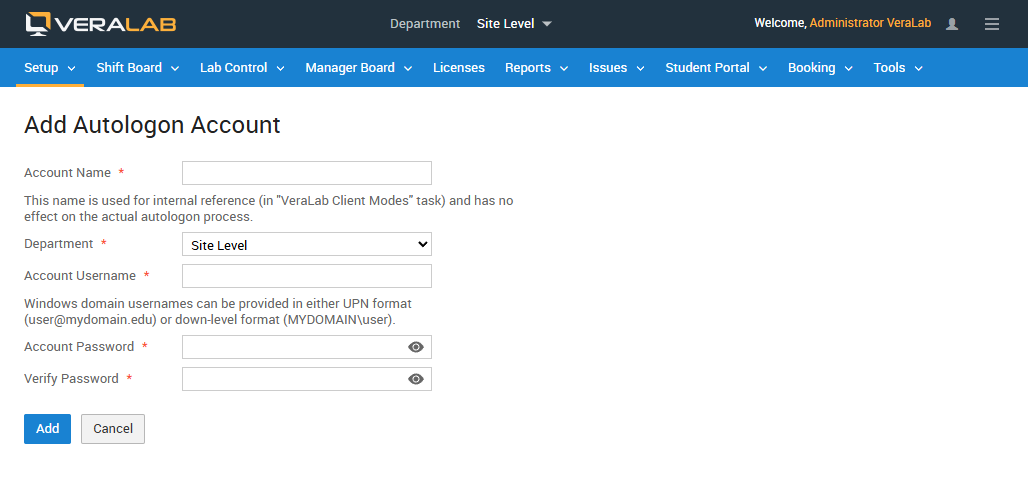Open the Reports menu

[536, 68]
